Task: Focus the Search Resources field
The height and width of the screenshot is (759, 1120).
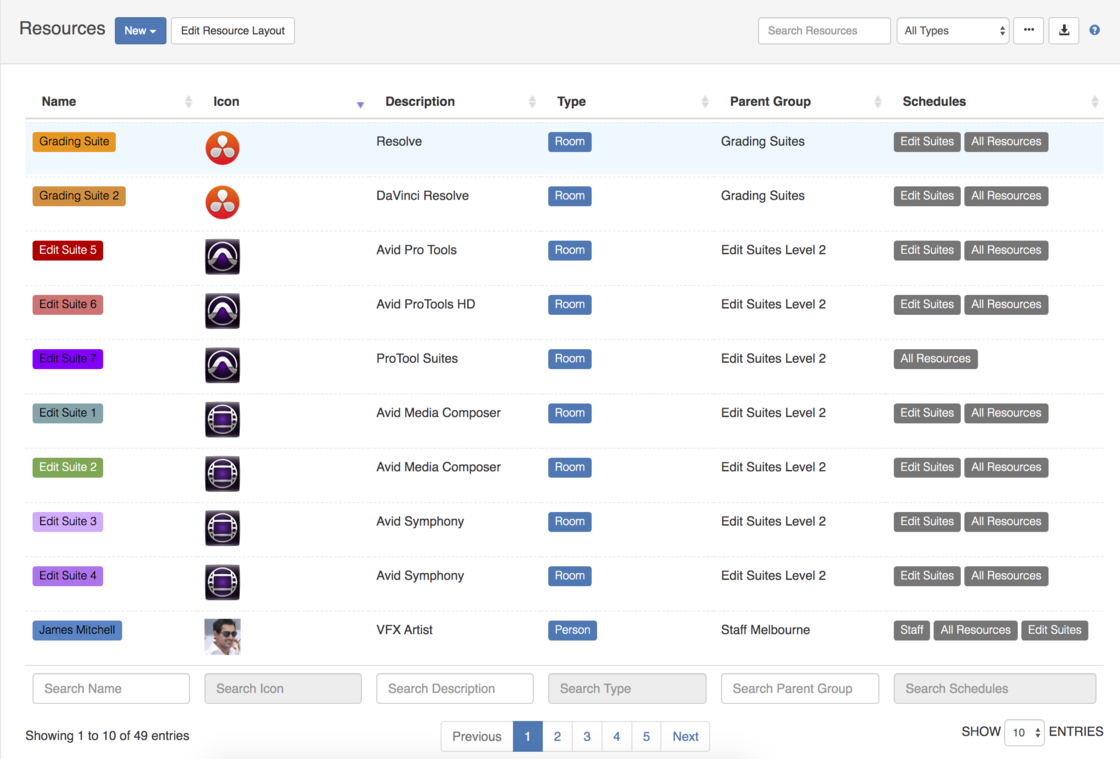Action: [x=824, y=31]
